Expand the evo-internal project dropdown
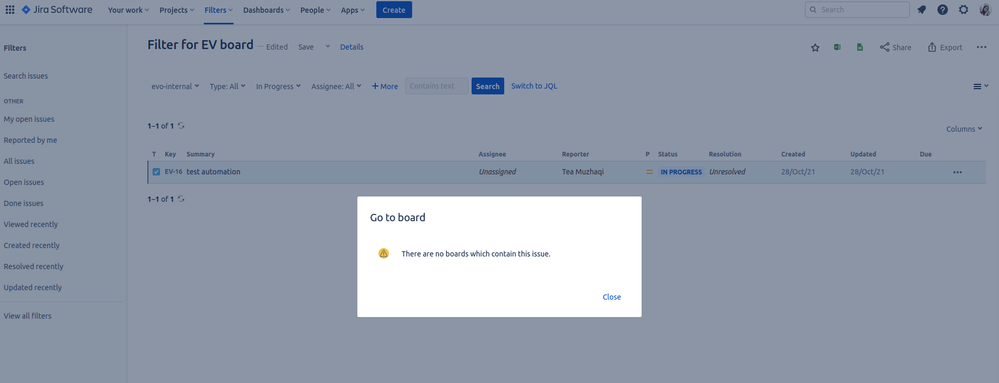999x383 pixels. tap(175, 86)
